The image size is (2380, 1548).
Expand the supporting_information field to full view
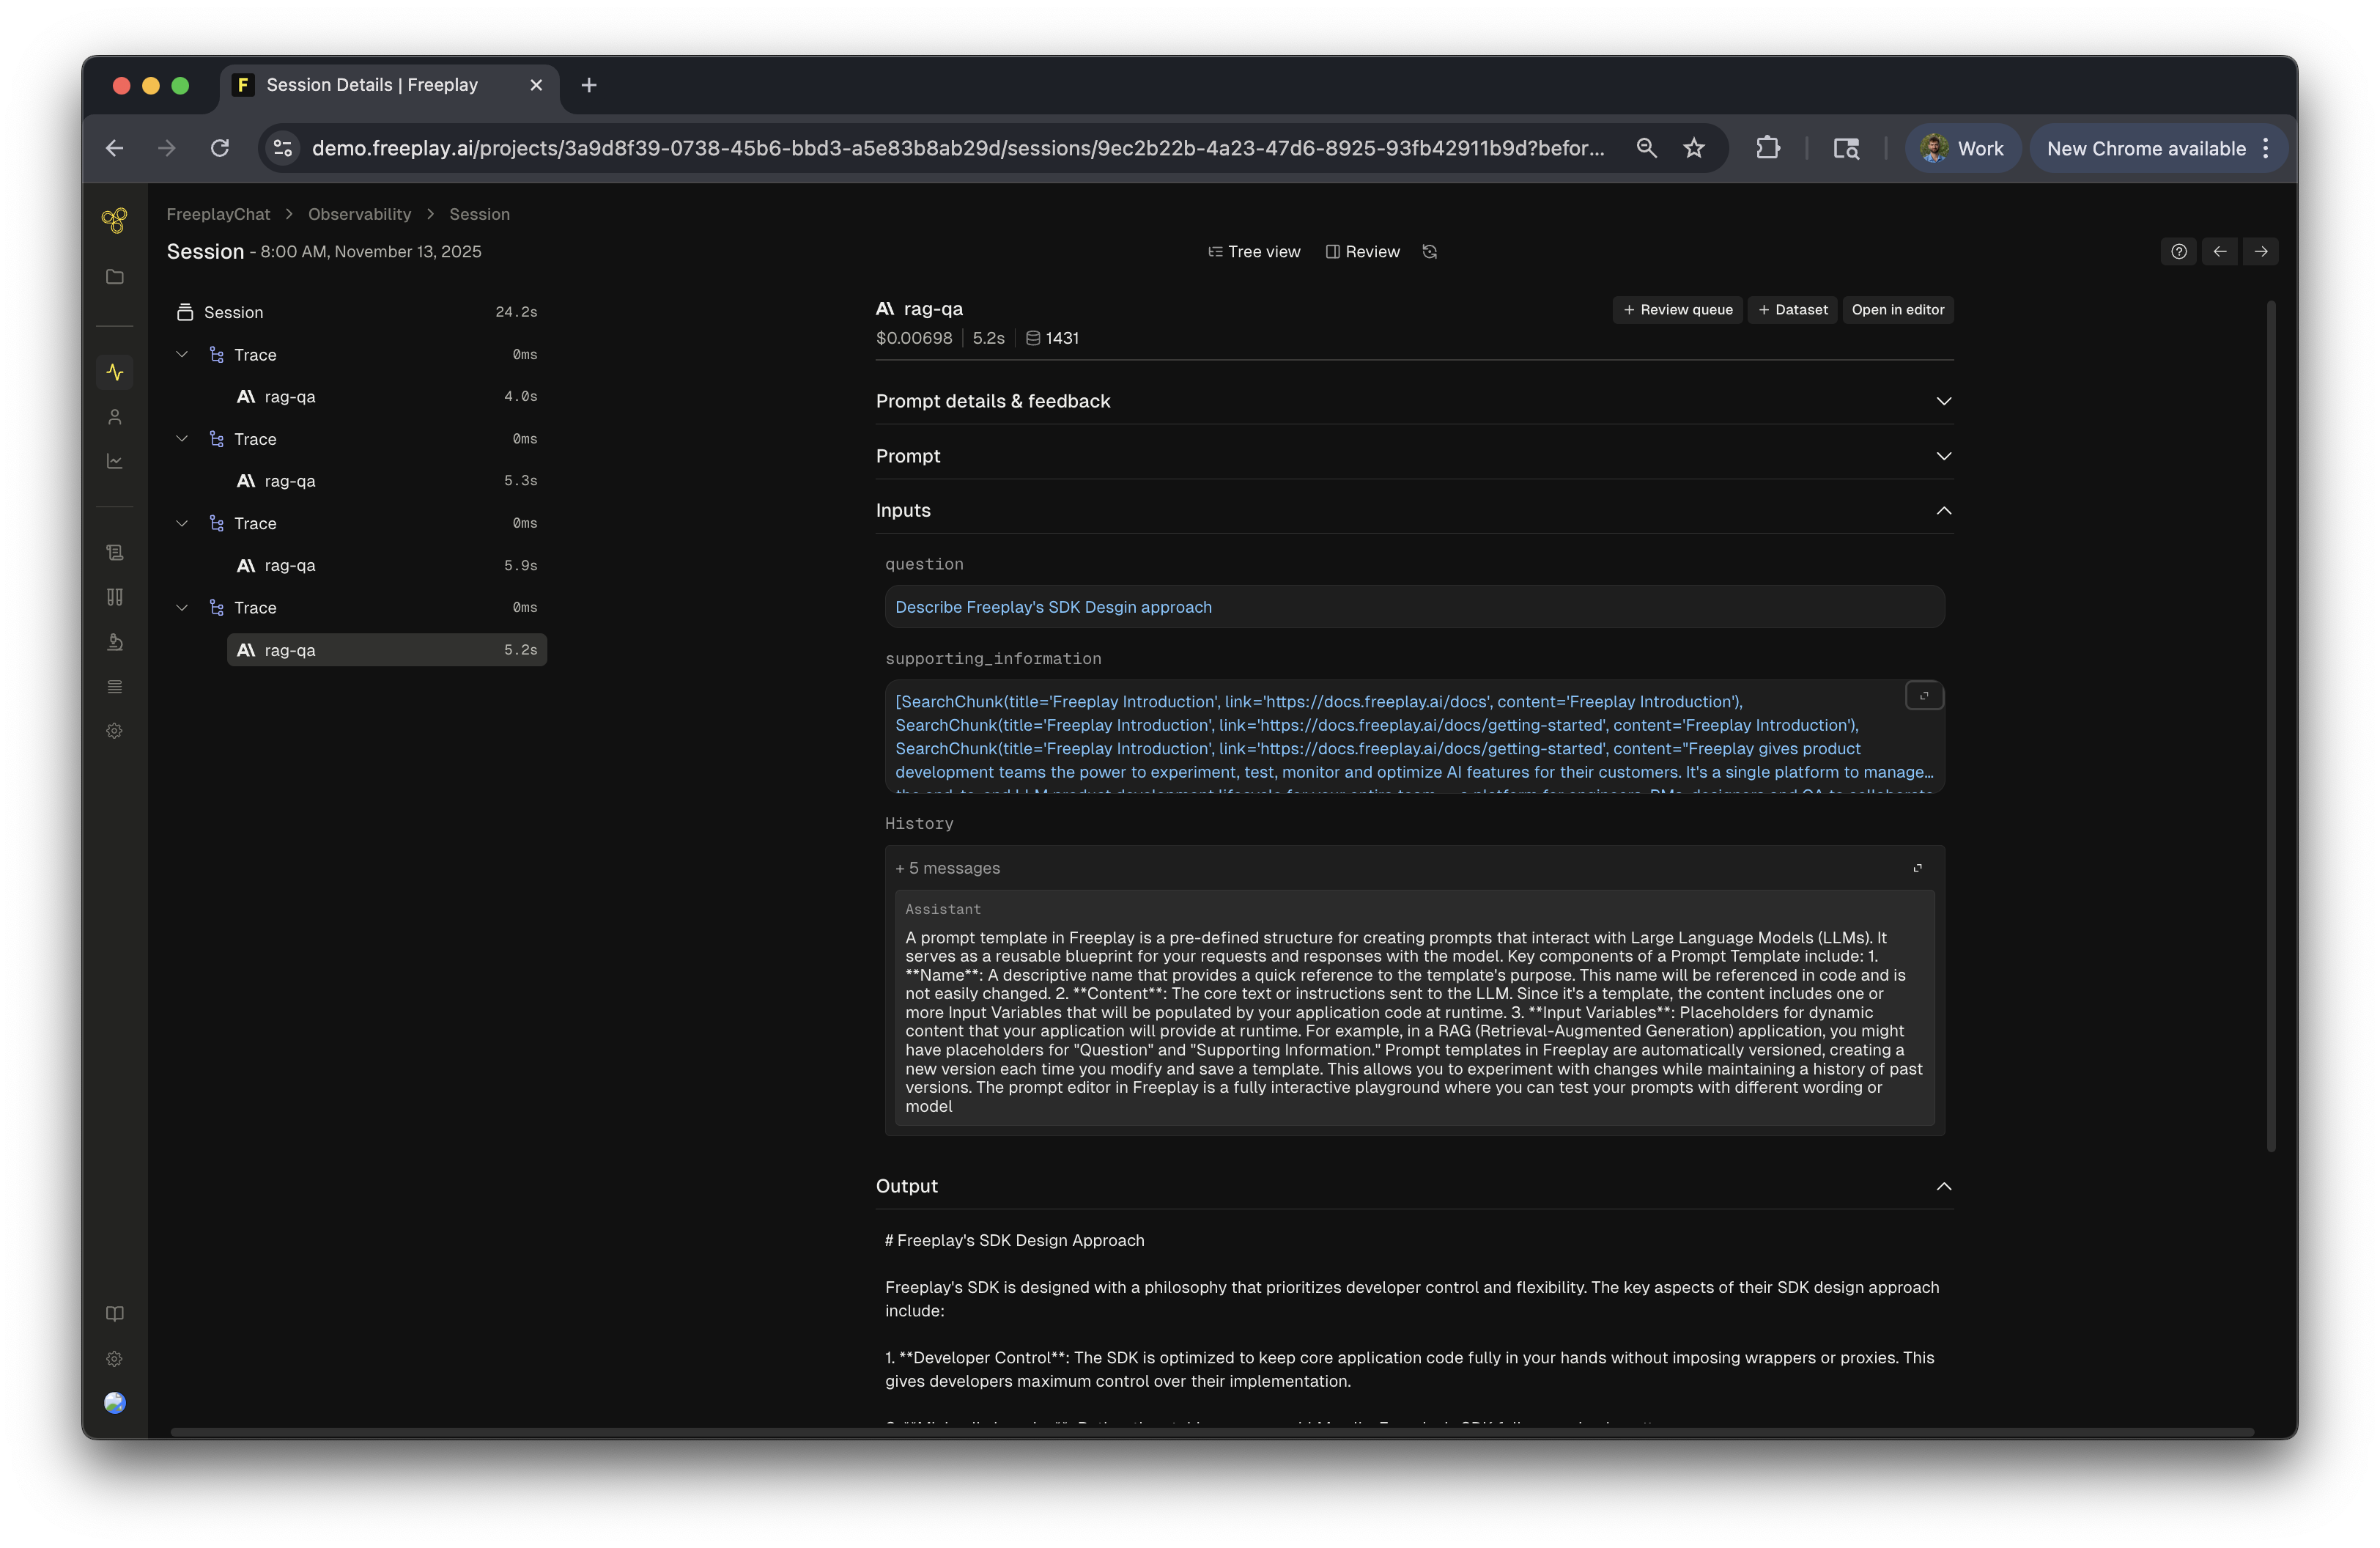[1923, 695]
